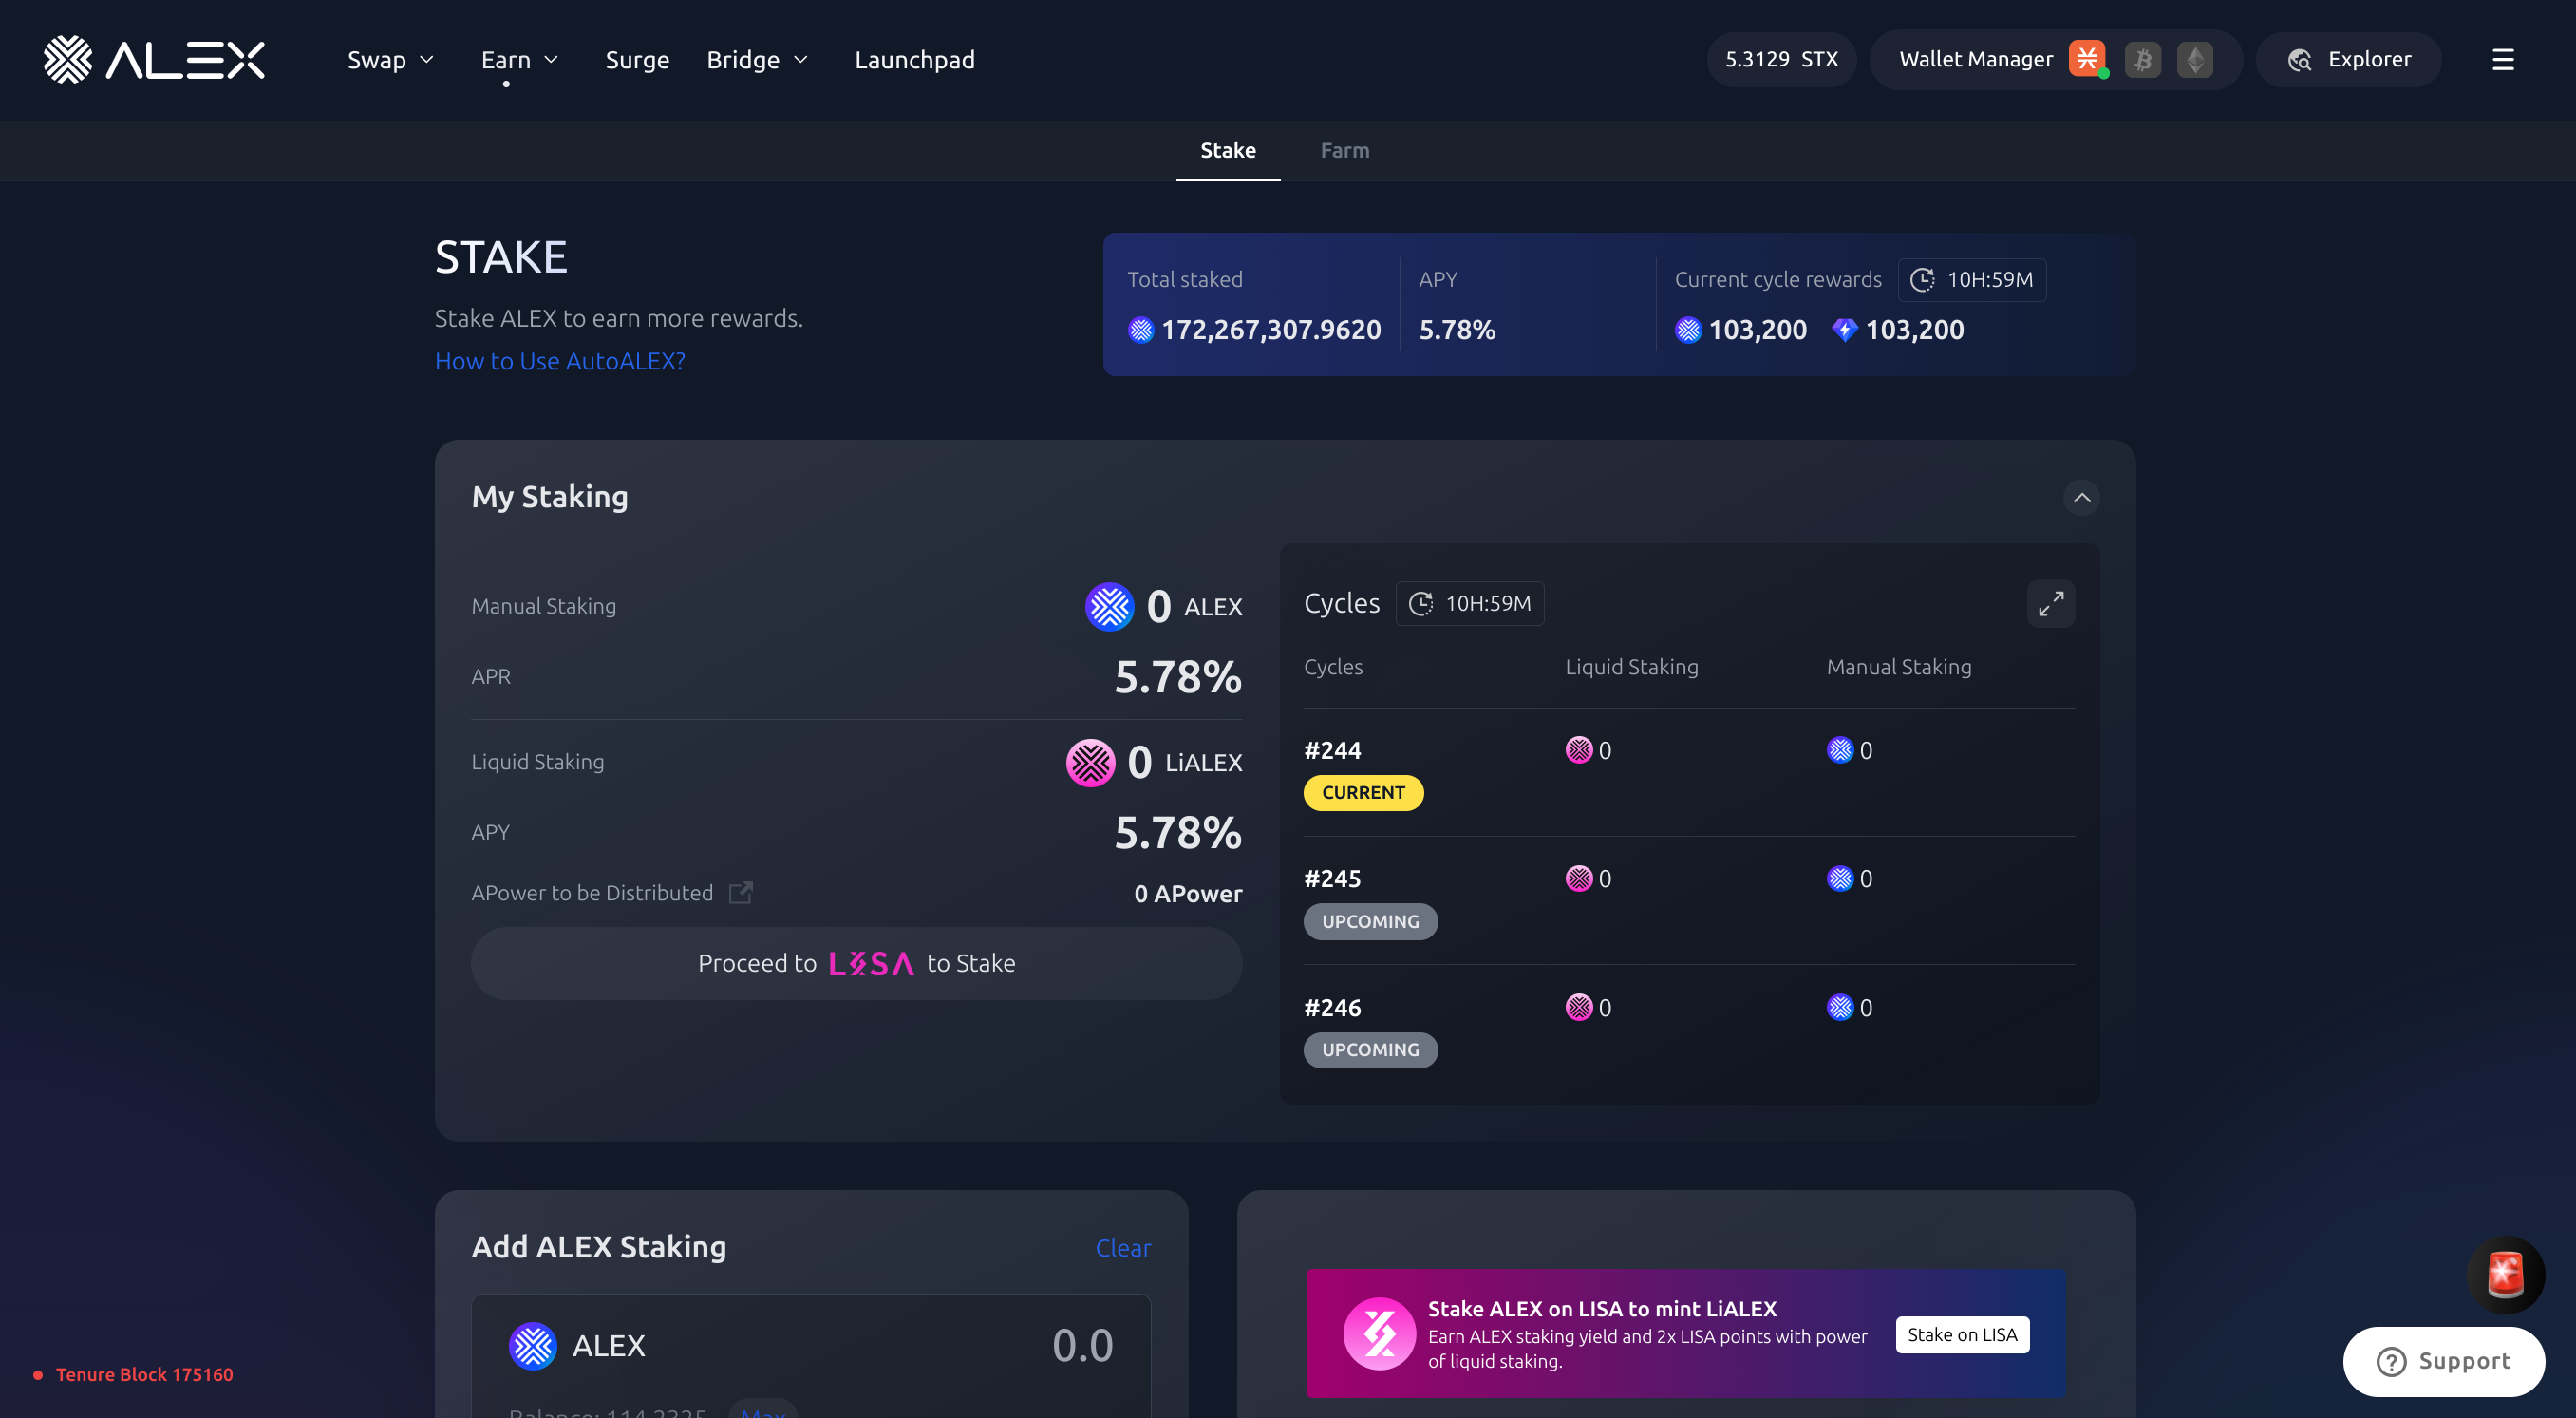Open APower to be Distributed external link

740,892
